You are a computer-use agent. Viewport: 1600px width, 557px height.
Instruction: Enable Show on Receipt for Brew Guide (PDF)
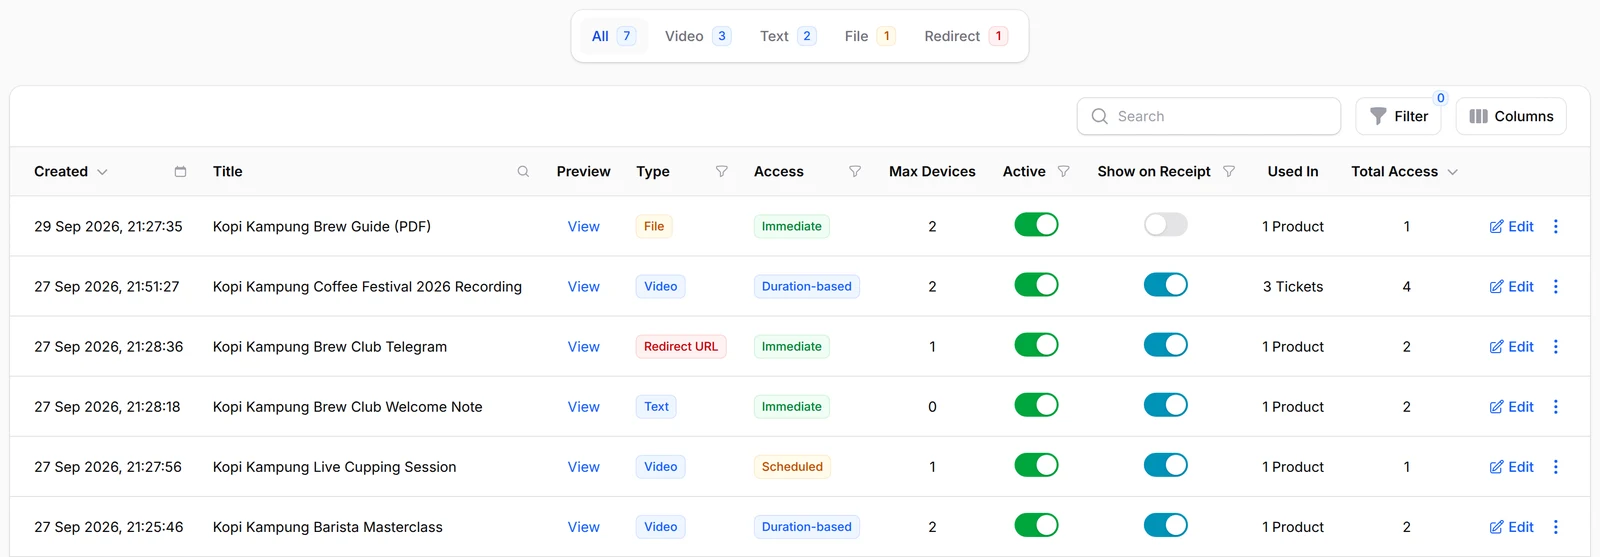coord(1166,225)
